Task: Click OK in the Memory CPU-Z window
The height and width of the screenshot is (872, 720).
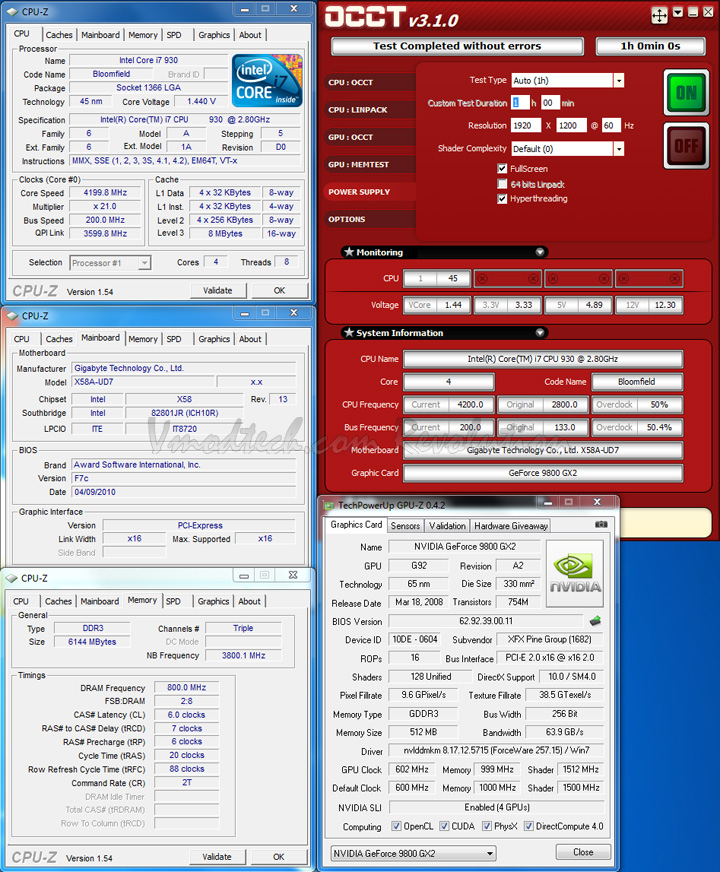Action: 279,857
